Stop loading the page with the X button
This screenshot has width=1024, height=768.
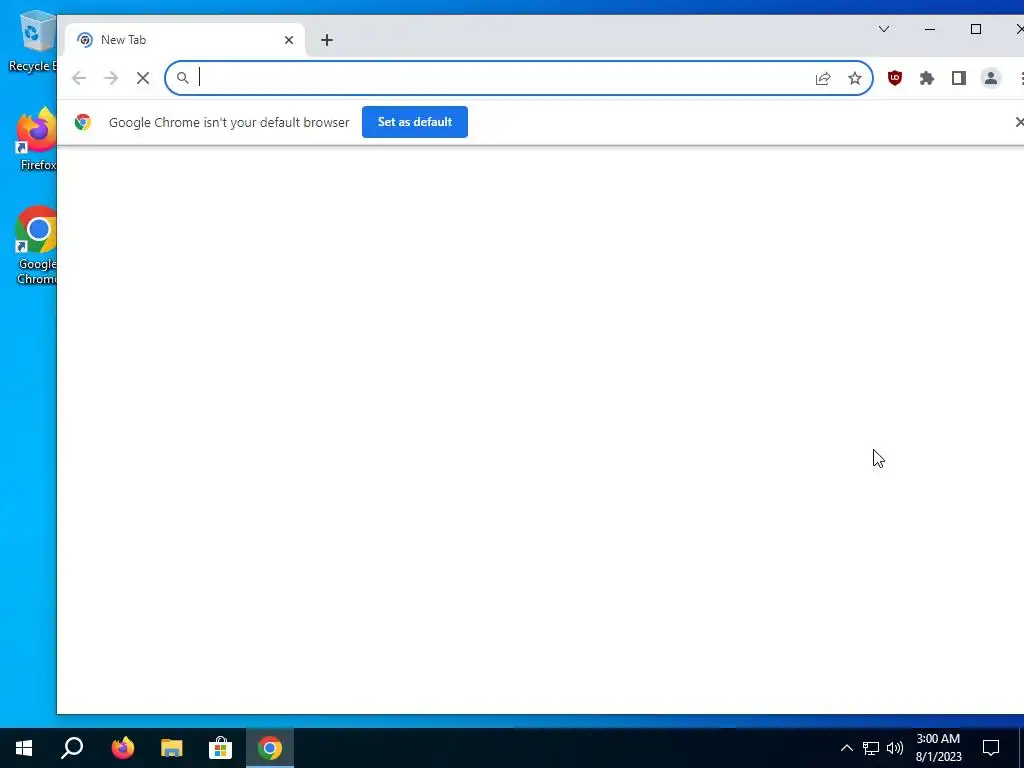point(143,78)
